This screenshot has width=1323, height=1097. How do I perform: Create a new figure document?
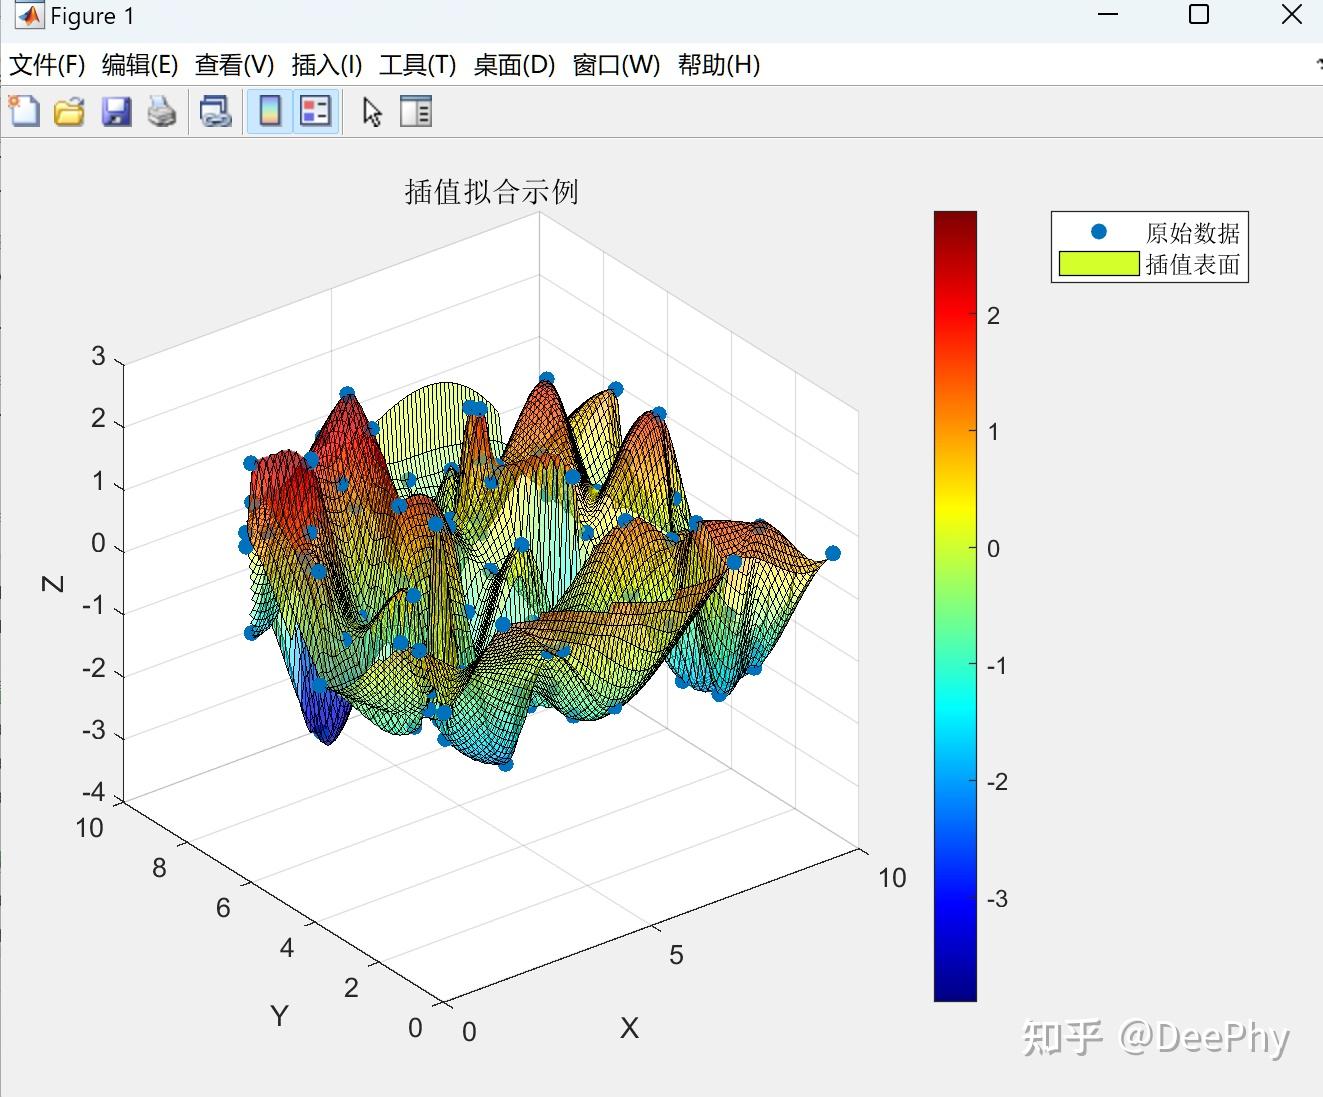point(22,111)
